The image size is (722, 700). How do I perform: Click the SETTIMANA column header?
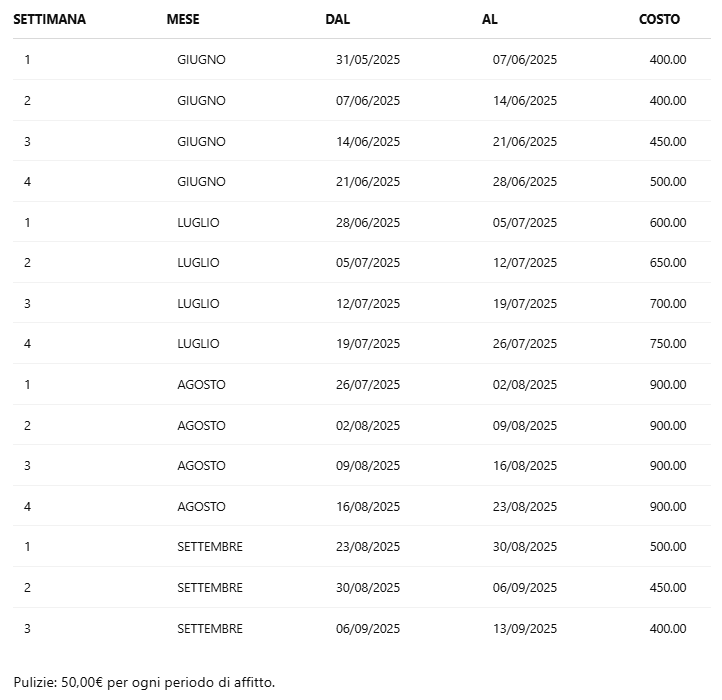tap(49, 19)
